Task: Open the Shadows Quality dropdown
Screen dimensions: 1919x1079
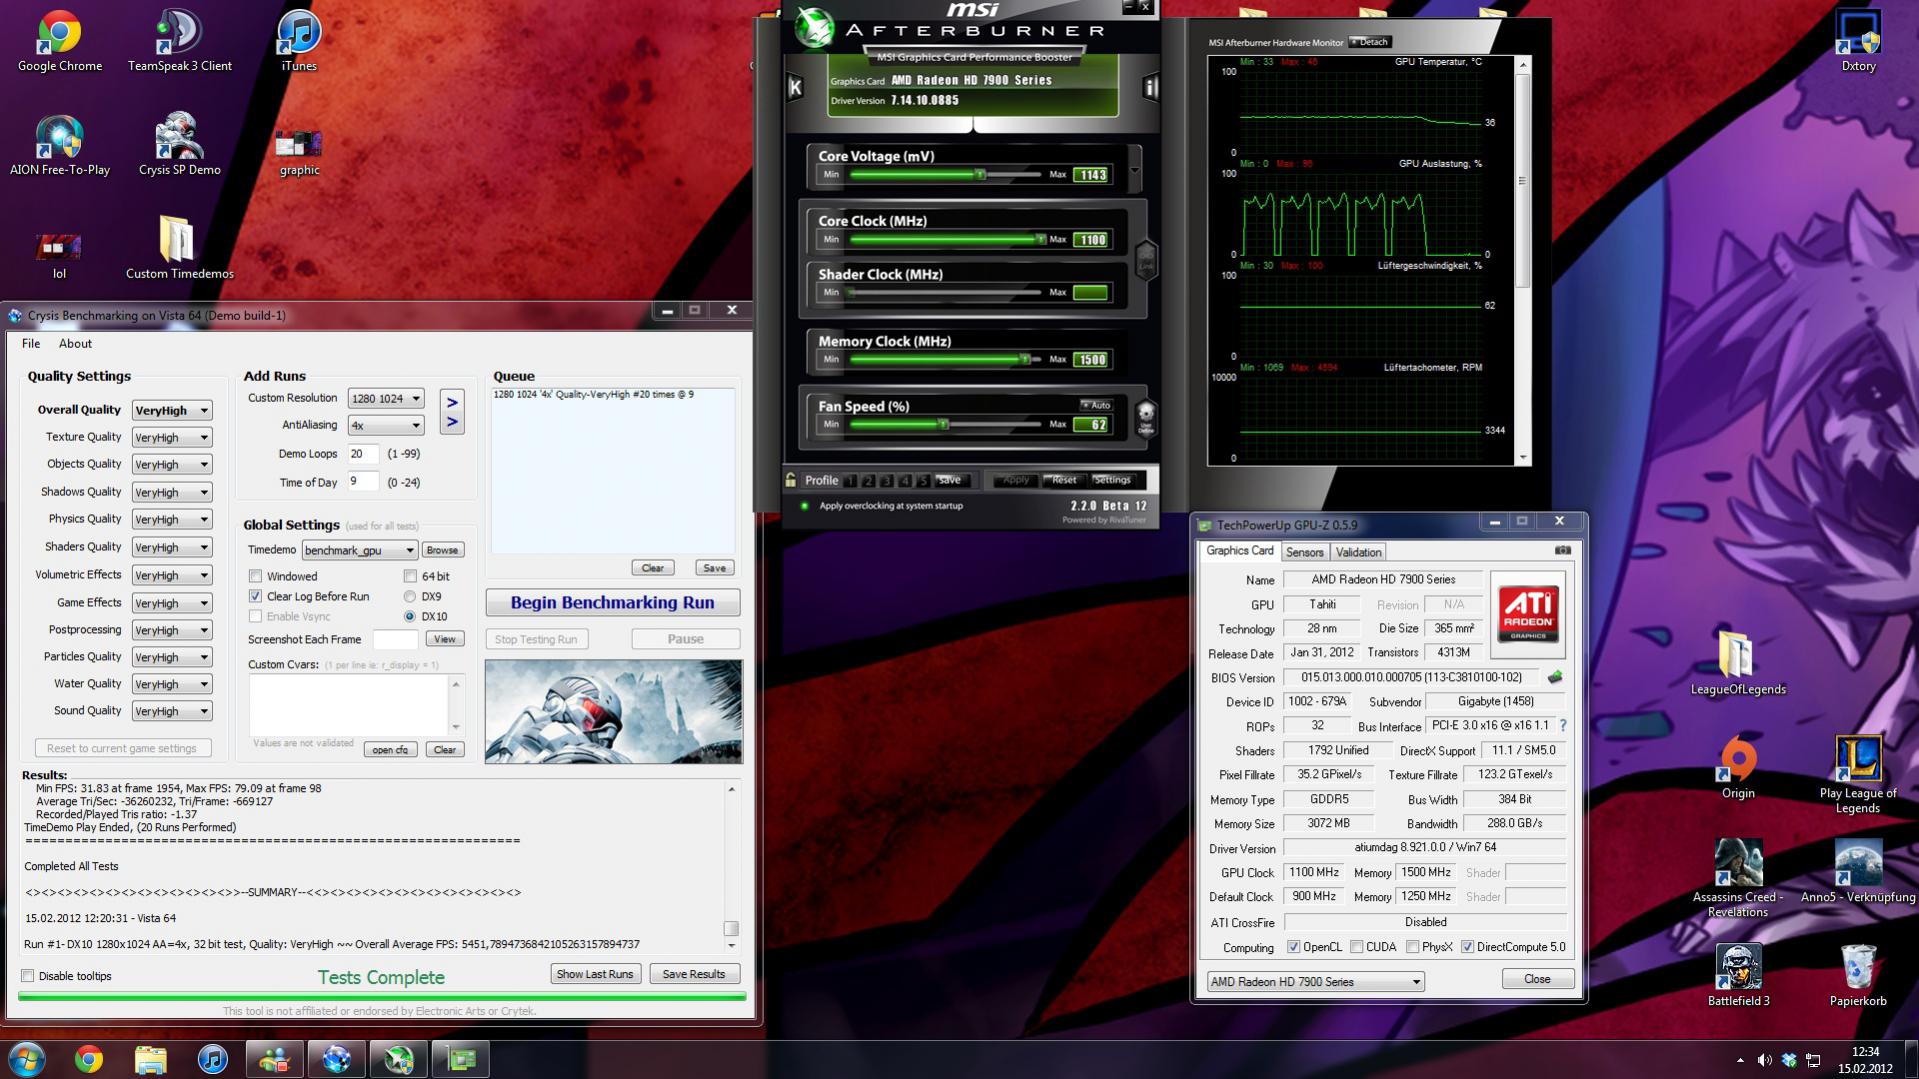Action: (172, 492)
